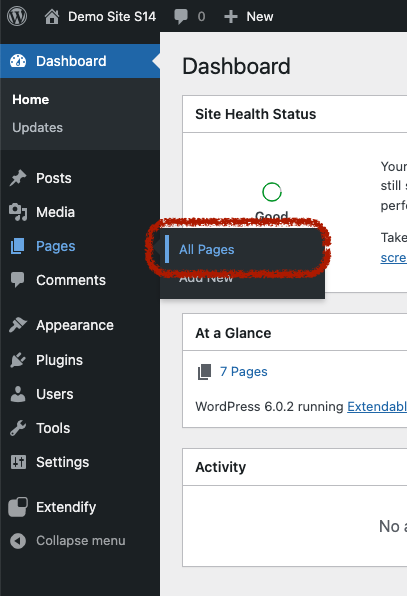Click the WordPress logo icon
Image resolution: width=407 pixels, height=596 pixels.
[17, 16]
